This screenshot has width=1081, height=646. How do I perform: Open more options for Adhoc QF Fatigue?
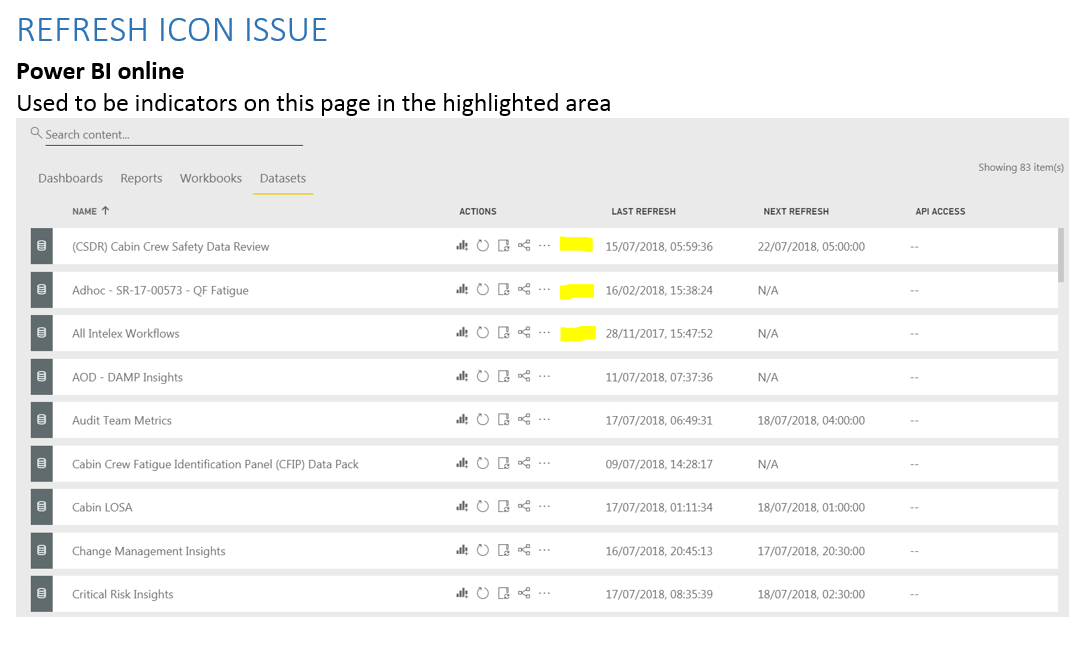(545, 290)
